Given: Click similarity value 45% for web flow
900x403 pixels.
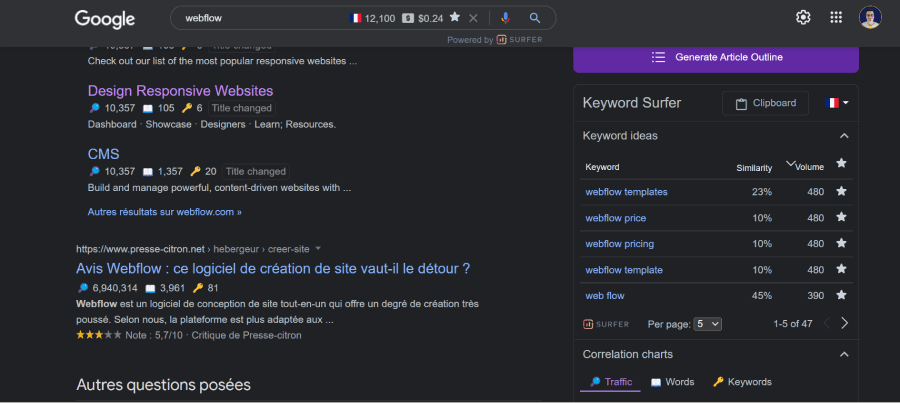Looking at the screenshot, I should tap(762, 296).
